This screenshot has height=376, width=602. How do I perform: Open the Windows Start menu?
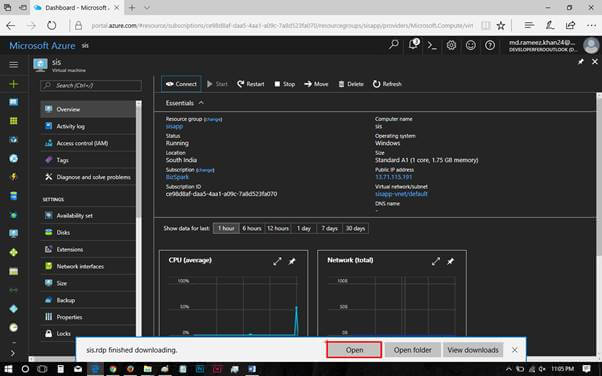[x=8, y=369]
